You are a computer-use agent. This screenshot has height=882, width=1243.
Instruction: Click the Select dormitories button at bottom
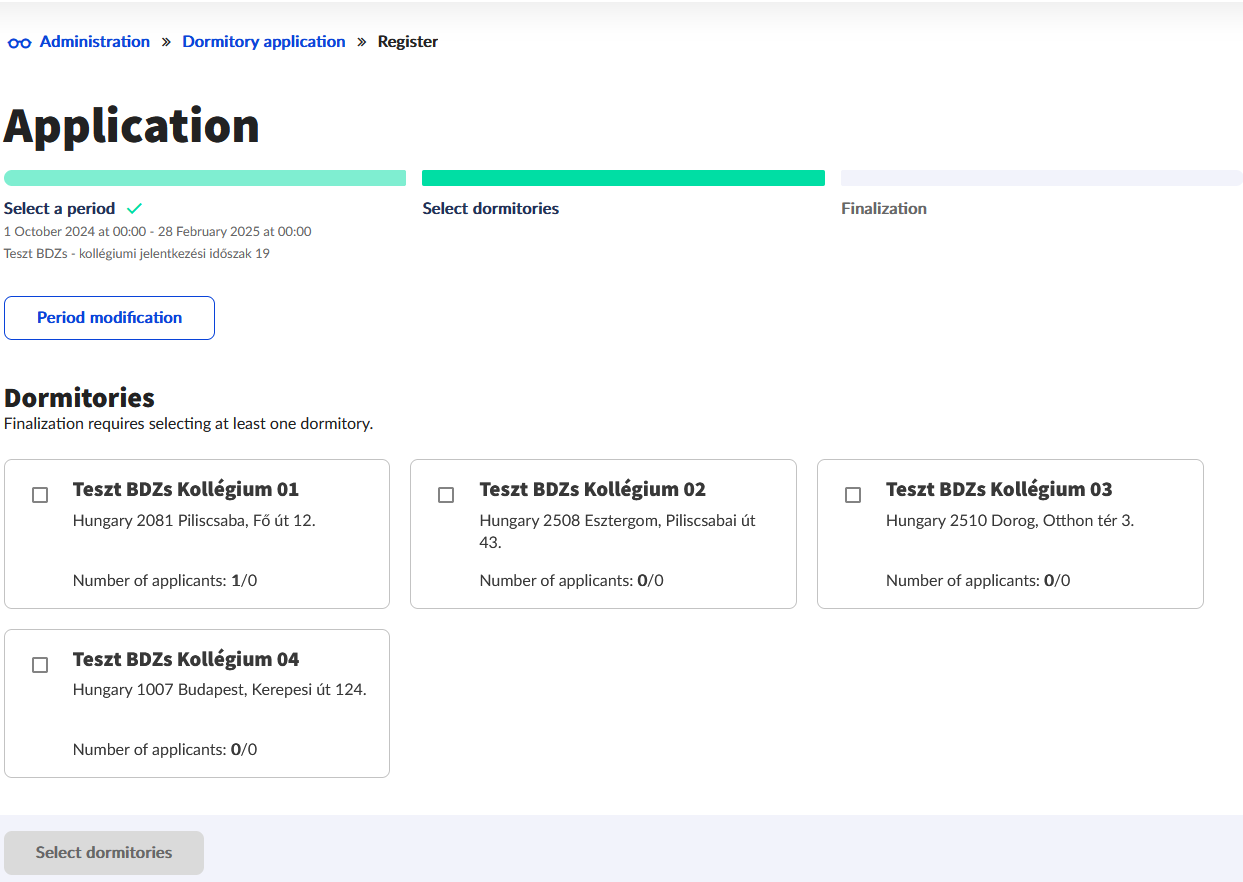point(104,853)
